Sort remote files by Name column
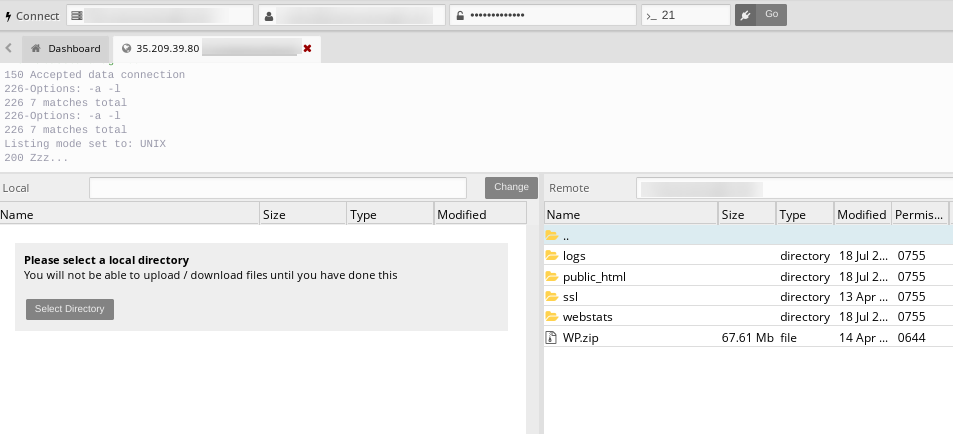This screenshot has width=953, height=434. tap(631, 214)
